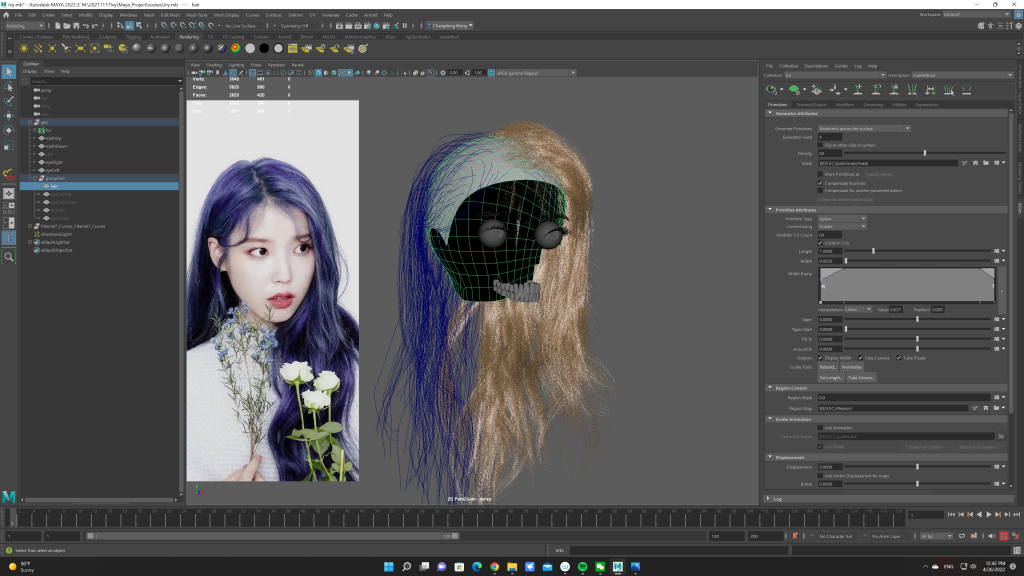Toggle the Face Camera option
This screenshot has height=576, width=1024.
tap(859, 357)
